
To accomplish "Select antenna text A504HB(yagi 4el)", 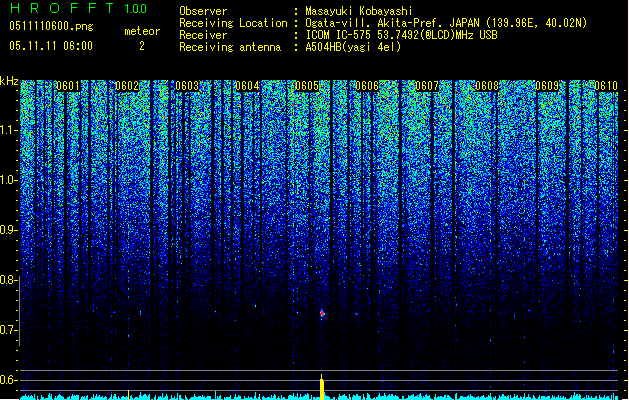I will (x=353, y=47).
